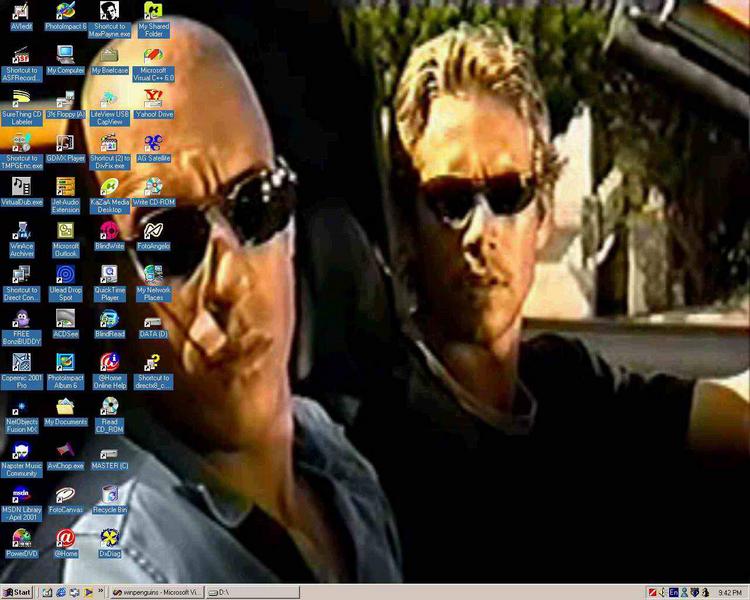The width and height of the screenshot is (750, 600).
Task: Open BlindRead shortcut
Action: [x=110, y=324]
